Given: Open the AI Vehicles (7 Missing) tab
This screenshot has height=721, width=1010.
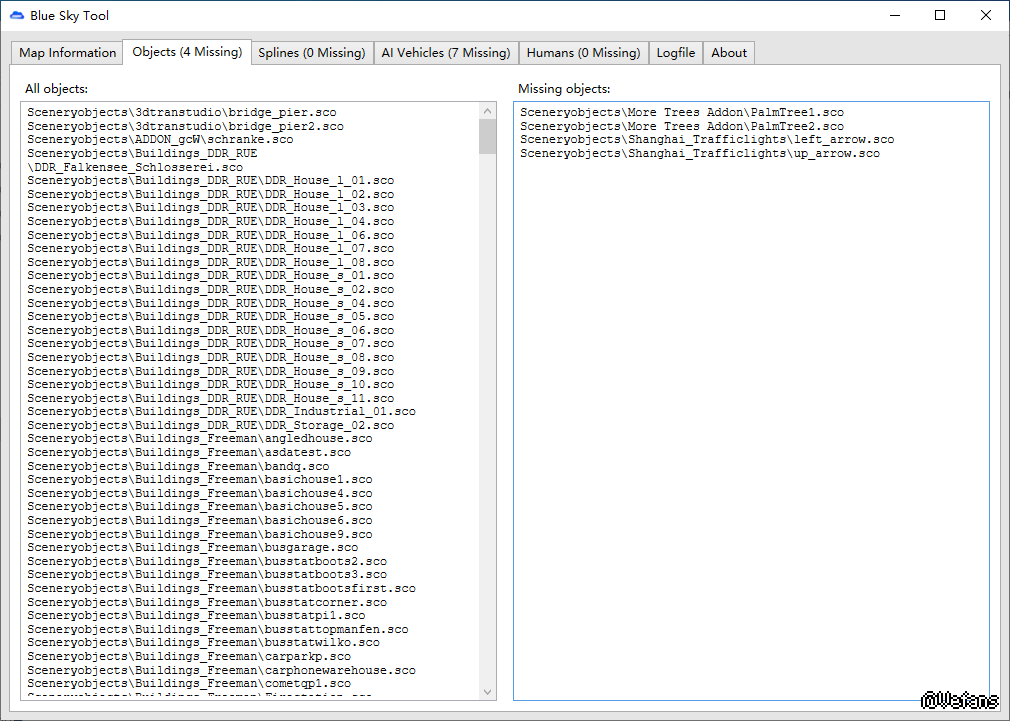Looking at the screenshot, I should [445, 53].
